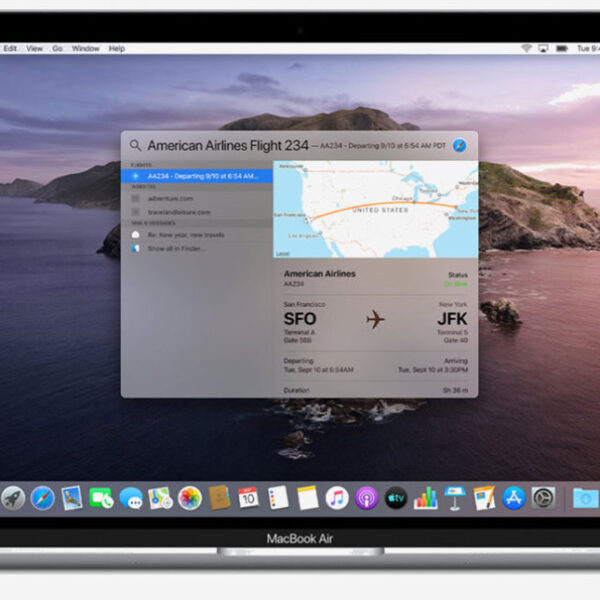Click Show all in Finder

pos(197,248)
